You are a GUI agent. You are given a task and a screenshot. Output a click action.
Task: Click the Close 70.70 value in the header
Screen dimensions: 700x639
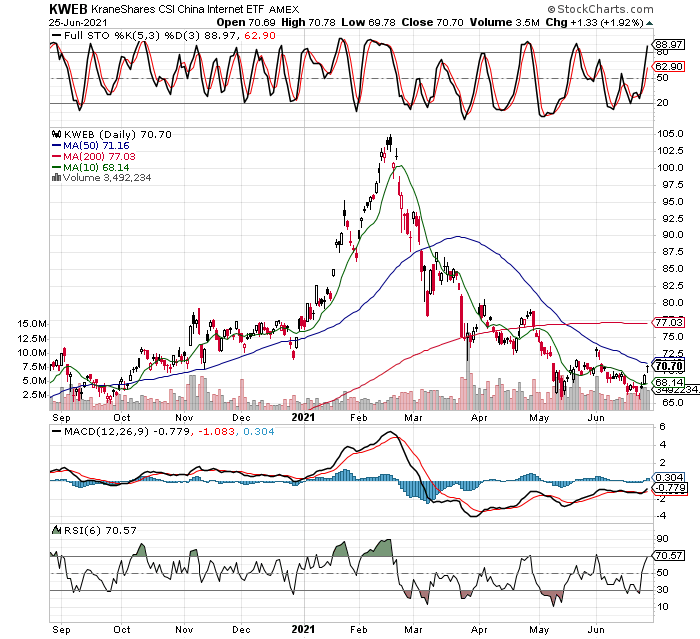click(x=432, y=22)
